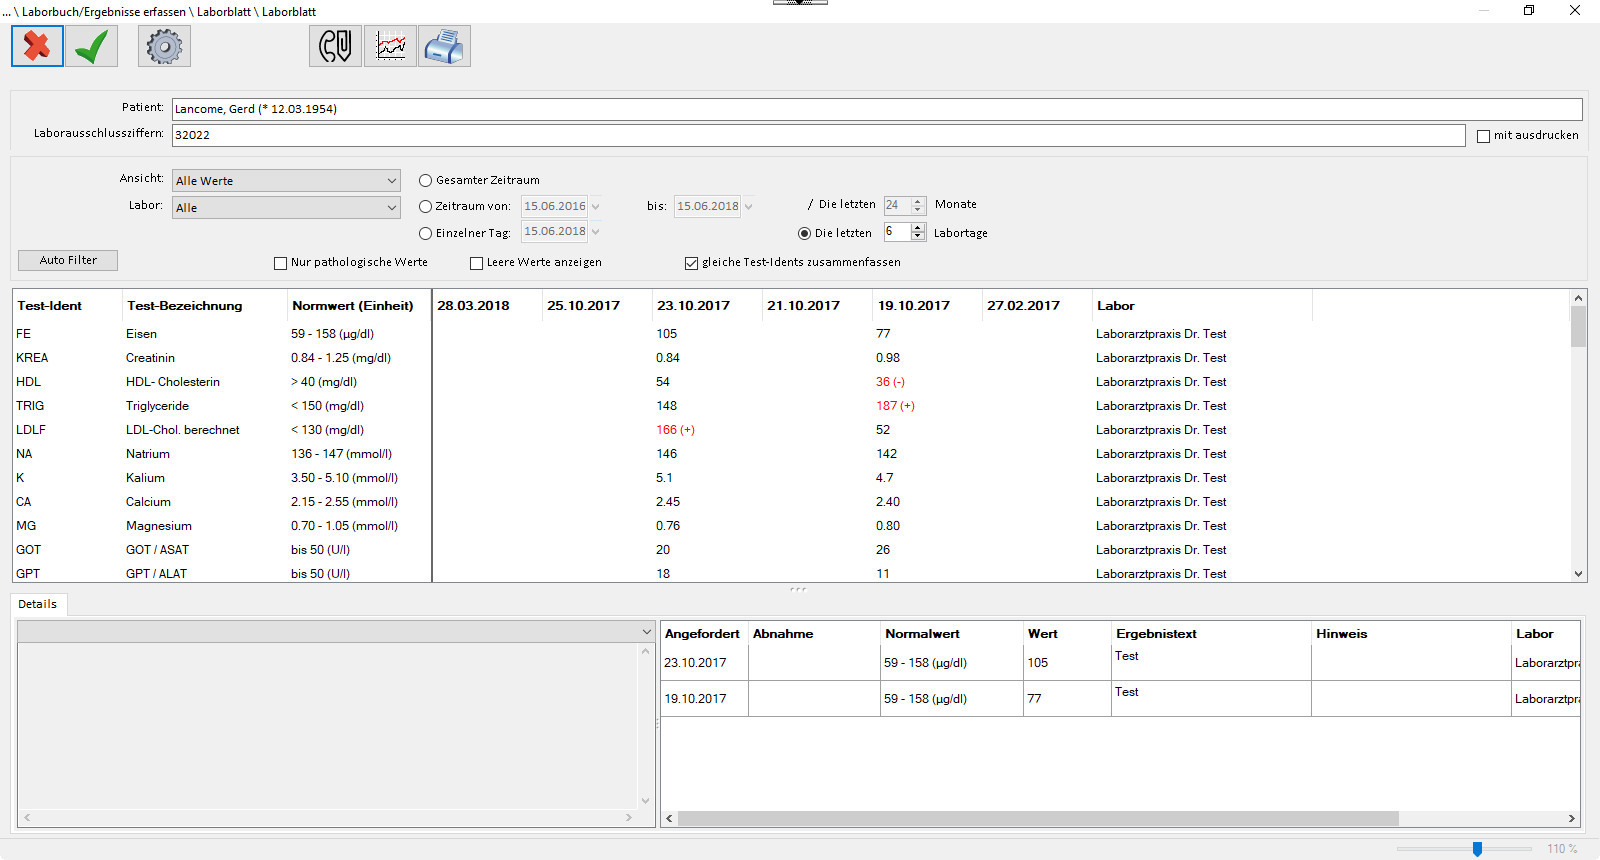The image size is (1600, 860).
Task: Choose 'Einzelner Tag' radio option
Action: tap(426, 233)
